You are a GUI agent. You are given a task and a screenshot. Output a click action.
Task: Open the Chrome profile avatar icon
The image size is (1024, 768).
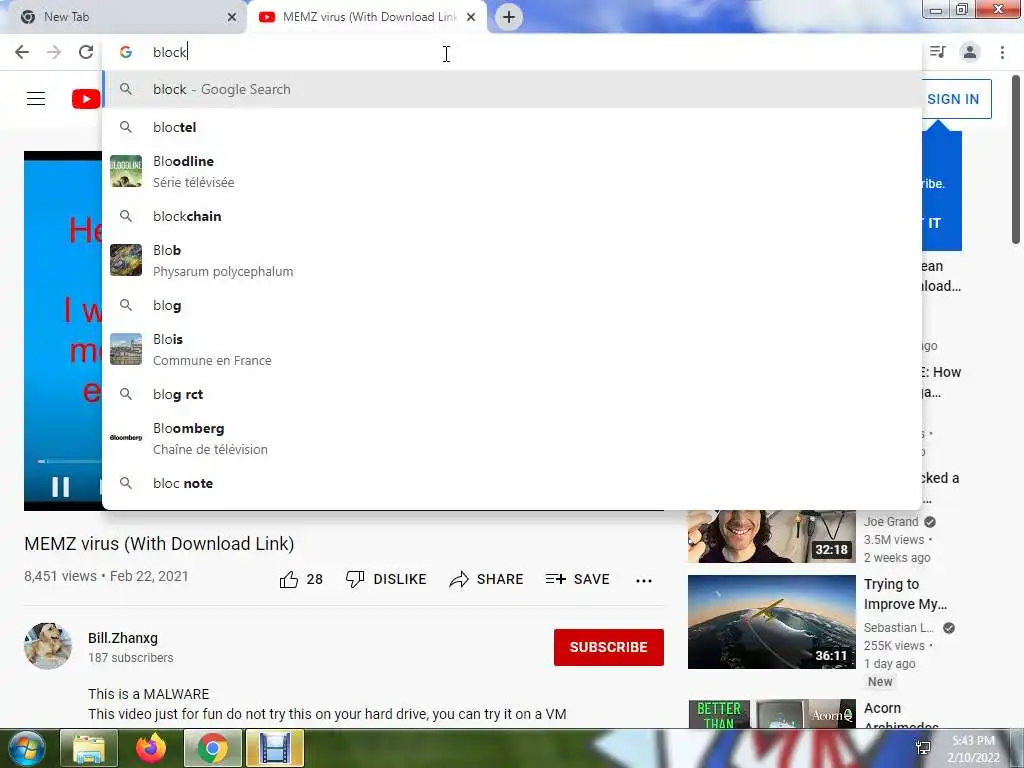(970, 52)
